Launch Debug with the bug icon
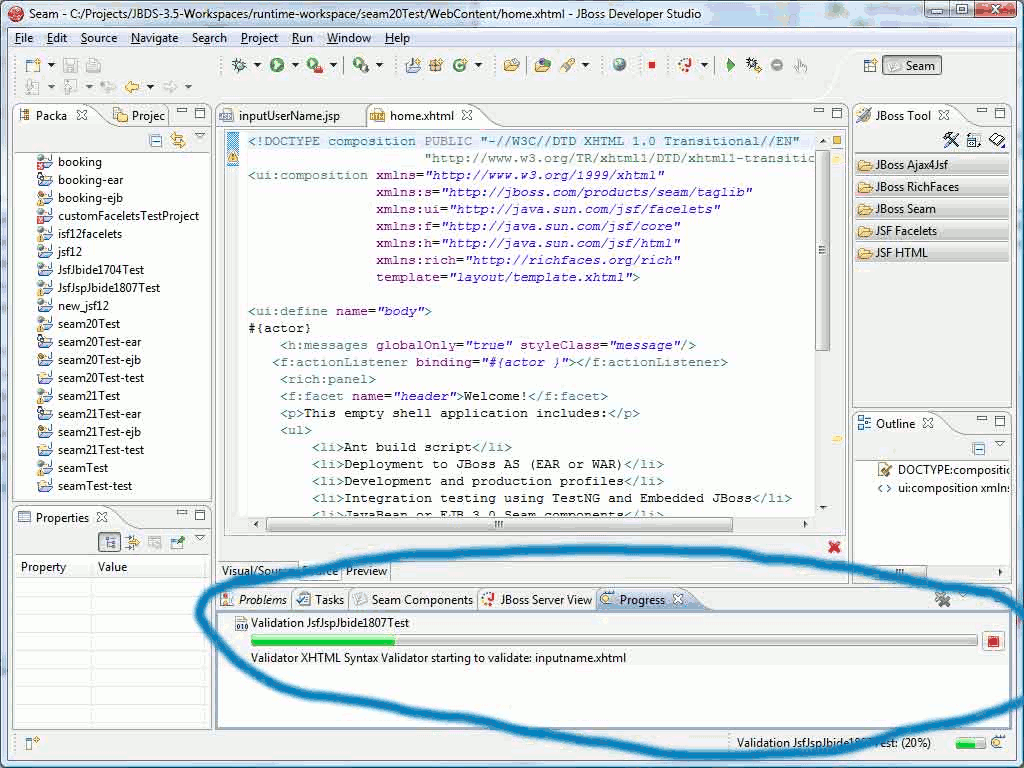Viewport: 1024px width, 768px height. pos(240,65)
